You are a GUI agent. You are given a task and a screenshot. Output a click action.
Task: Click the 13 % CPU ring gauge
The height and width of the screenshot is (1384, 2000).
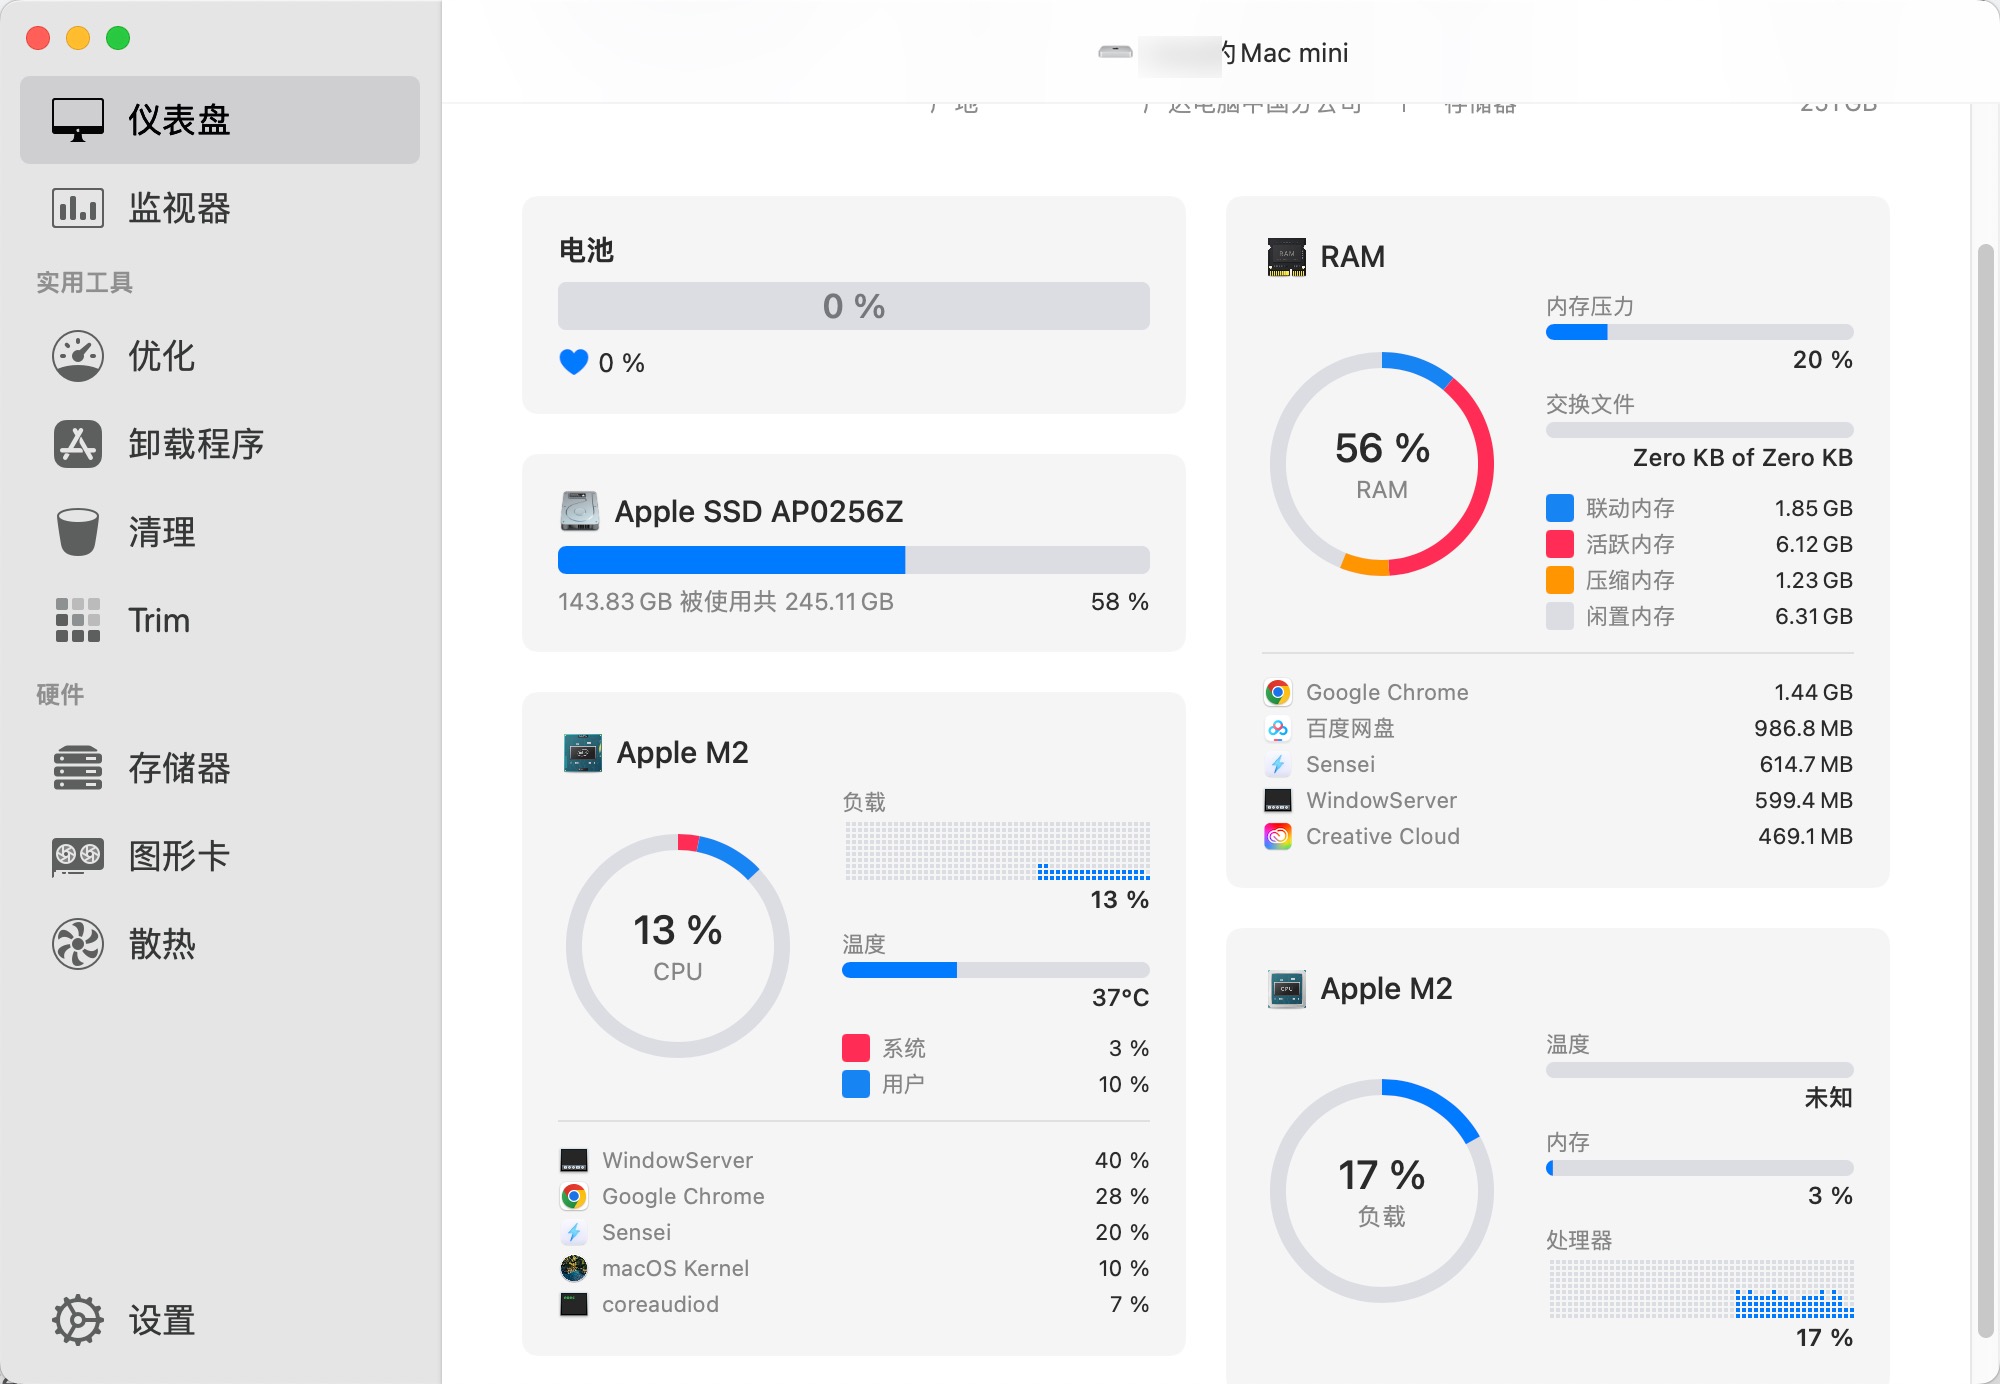coord(678,946)
